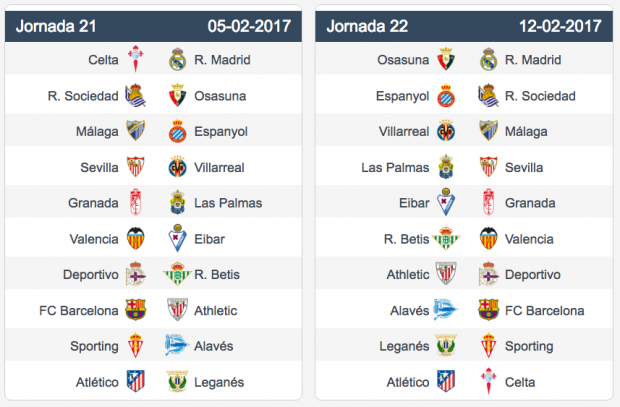Click the Real Madrid crest in Jornada 21
This screenshot has height=407, width=620.
[x=178, y=59]
